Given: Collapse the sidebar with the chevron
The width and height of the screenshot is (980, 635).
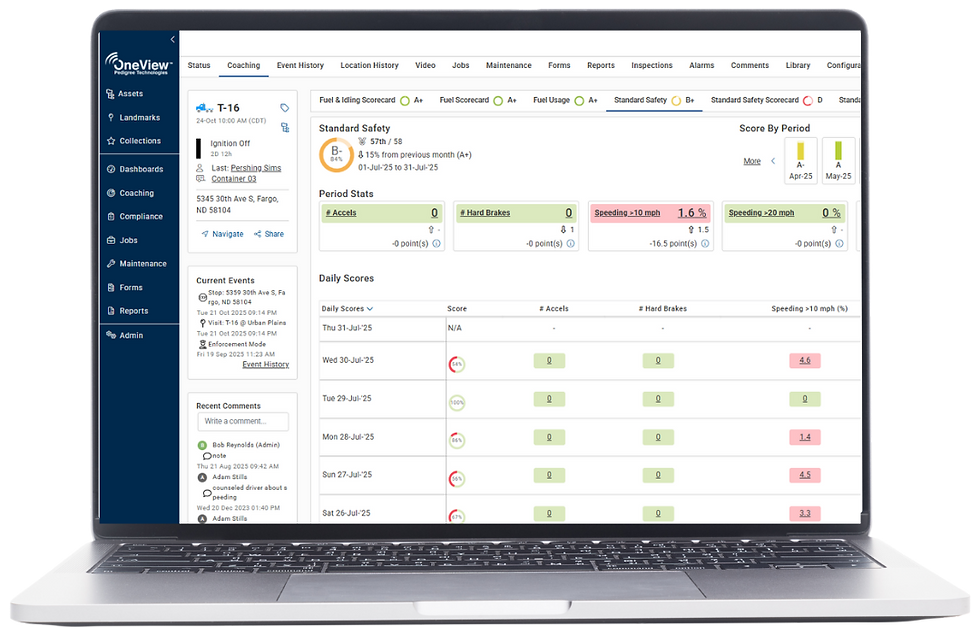Looking at the screenshot, I should pos(172,39).
